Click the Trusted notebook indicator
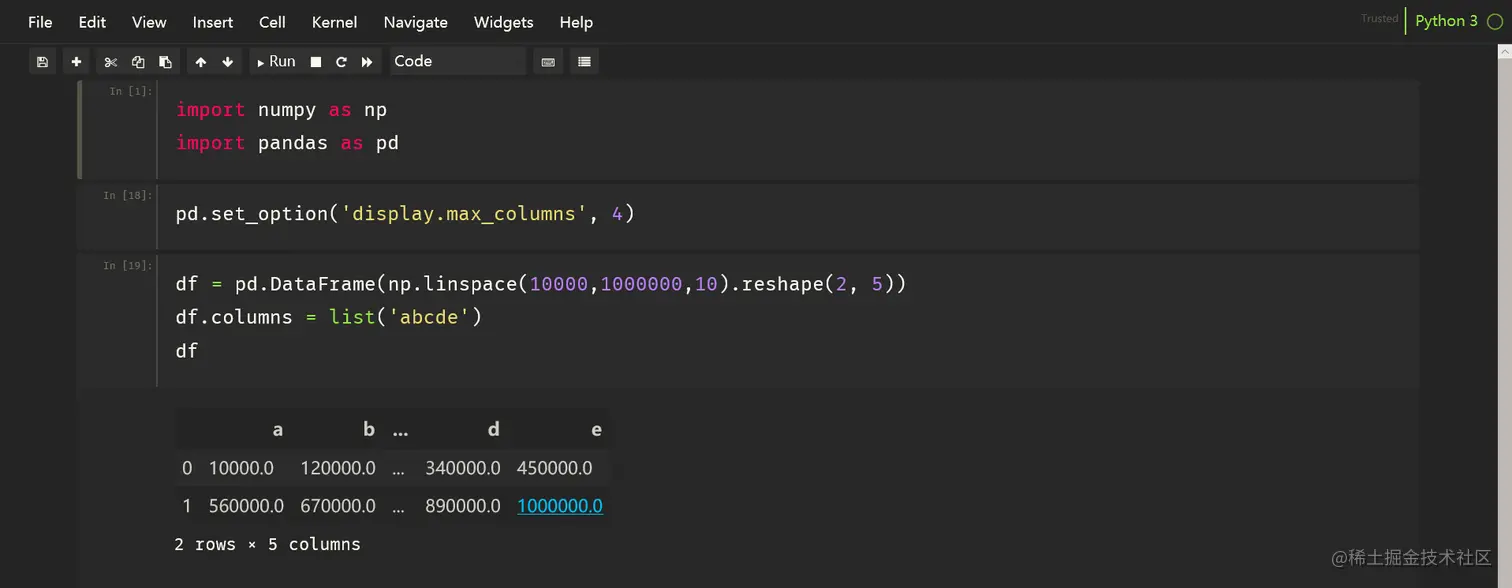 click(1379, 19)
